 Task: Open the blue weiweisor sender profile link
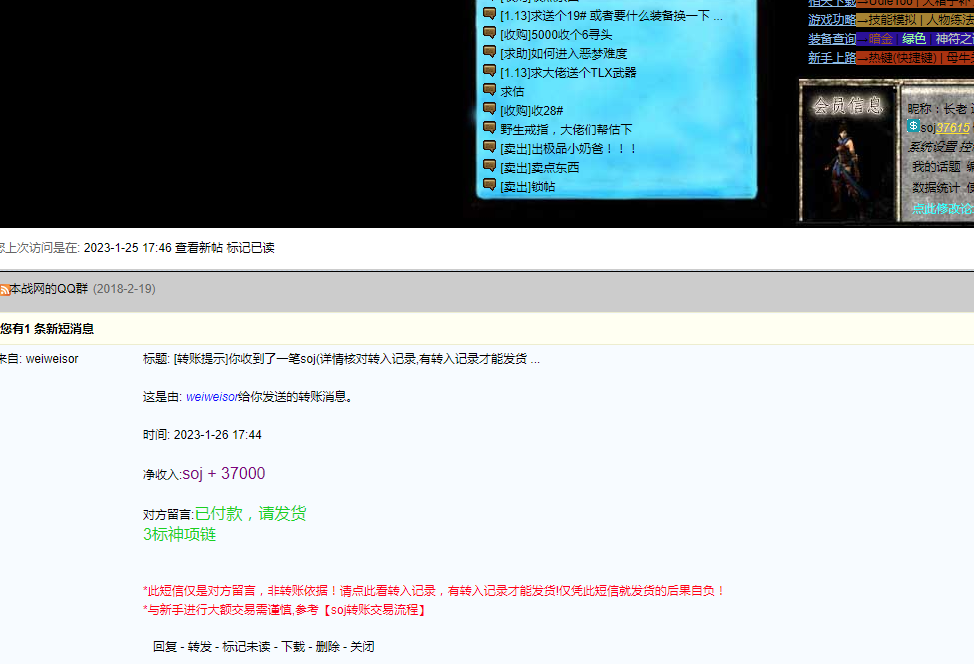click(x=212, y=397)
